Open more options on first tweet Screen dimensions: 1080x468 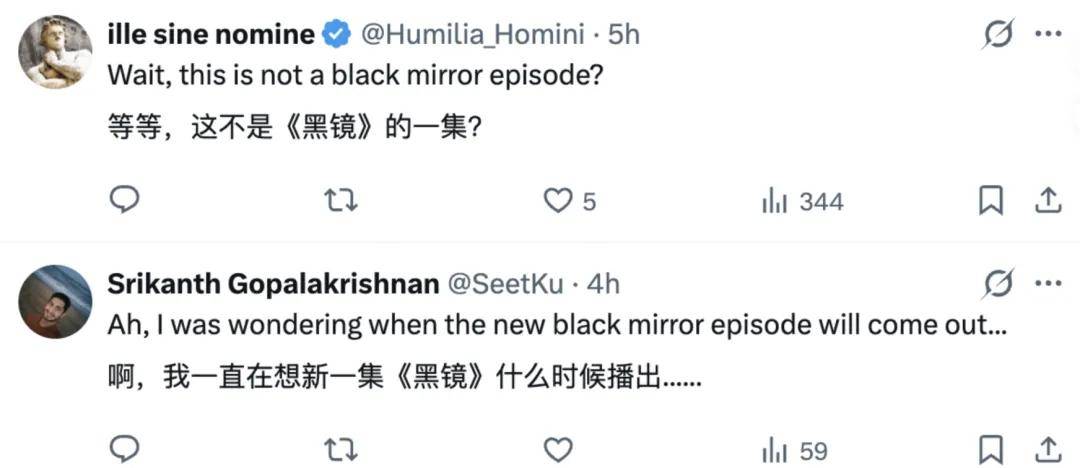click(1046, 35)
